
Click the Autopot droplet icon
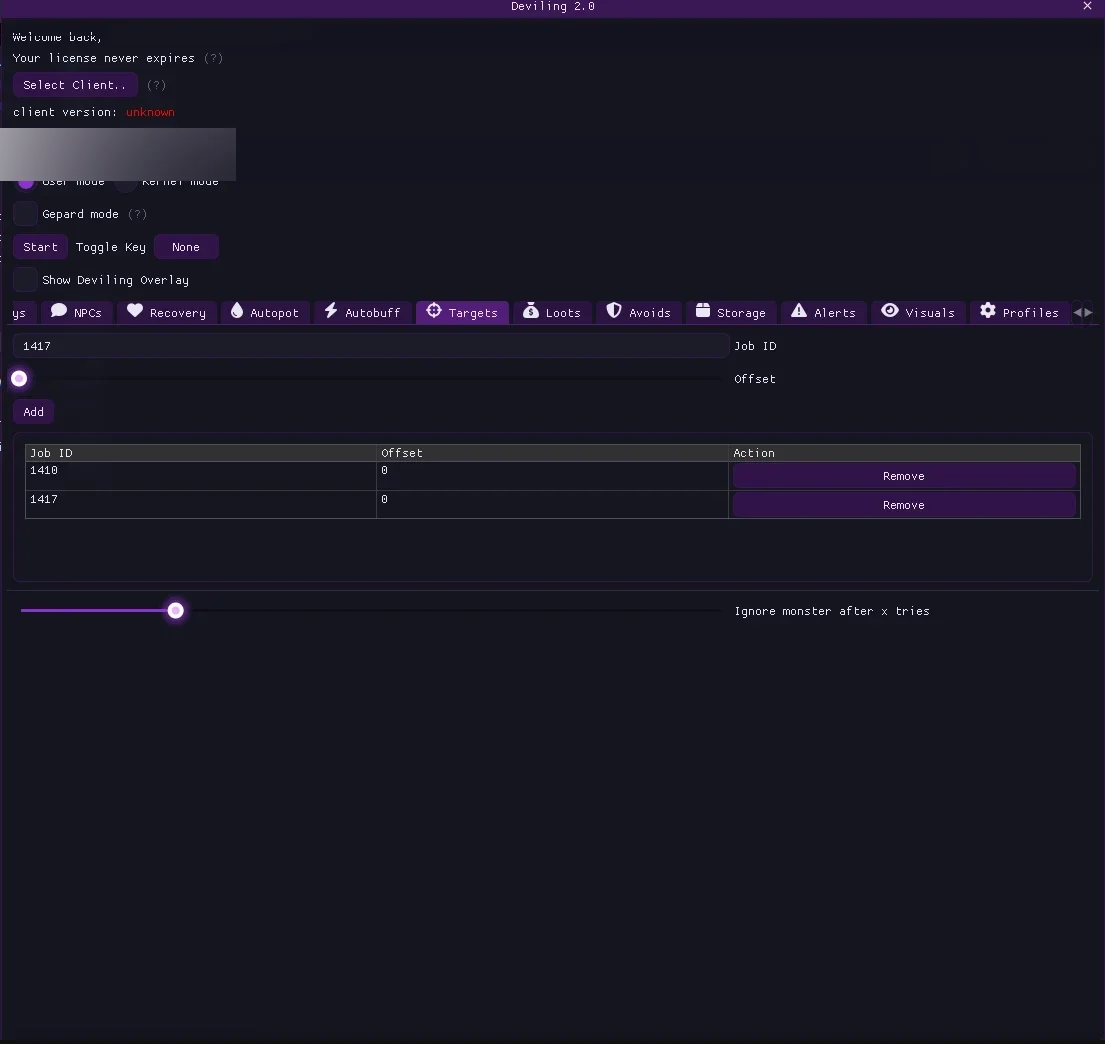tap(237, 311)
